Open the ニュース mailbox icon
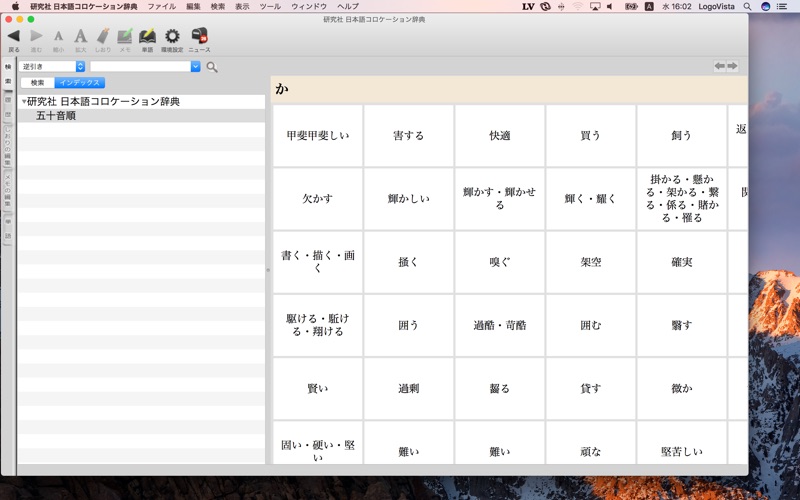The height and width of the screenshot is (500, 800). click(199, 37)
